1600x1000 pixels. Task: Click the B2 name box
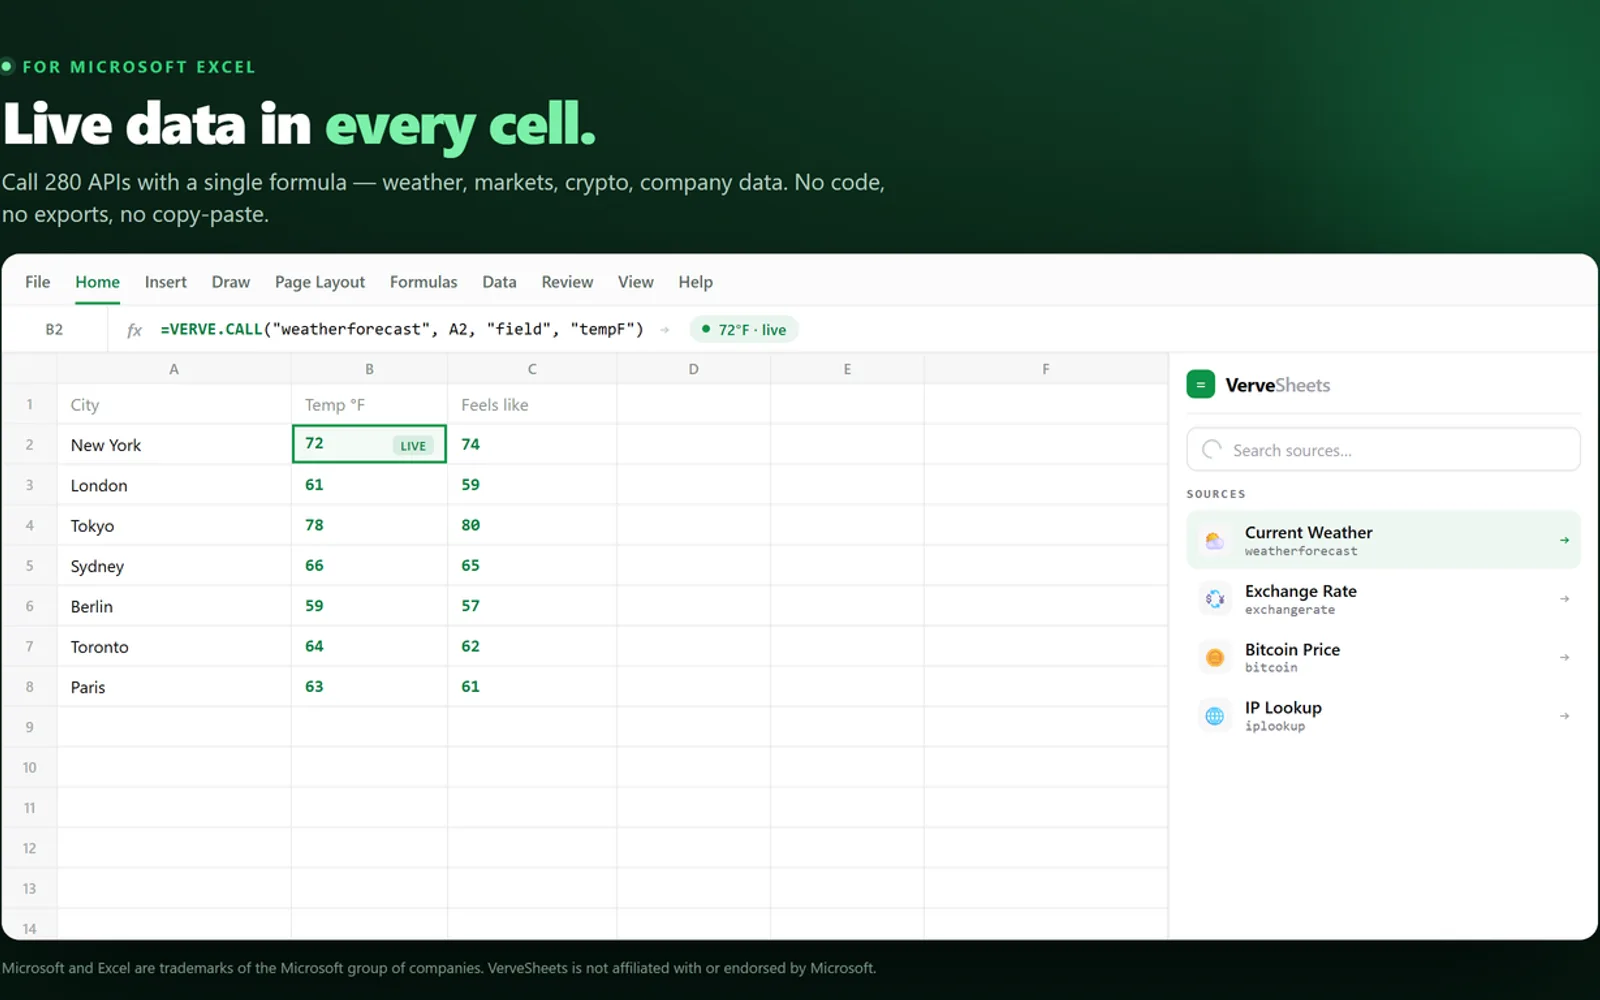tap(54, 329)
